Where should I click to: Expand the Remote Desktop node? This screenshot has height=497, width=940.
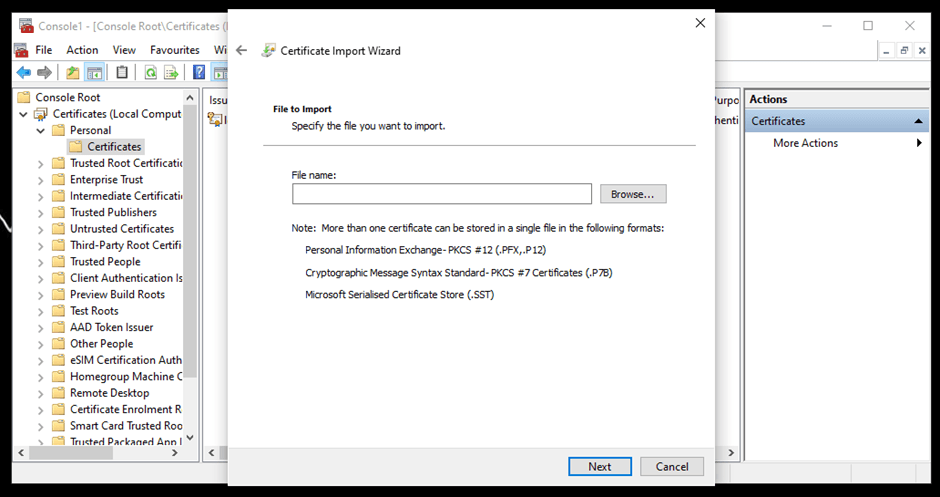coord(41,393)
